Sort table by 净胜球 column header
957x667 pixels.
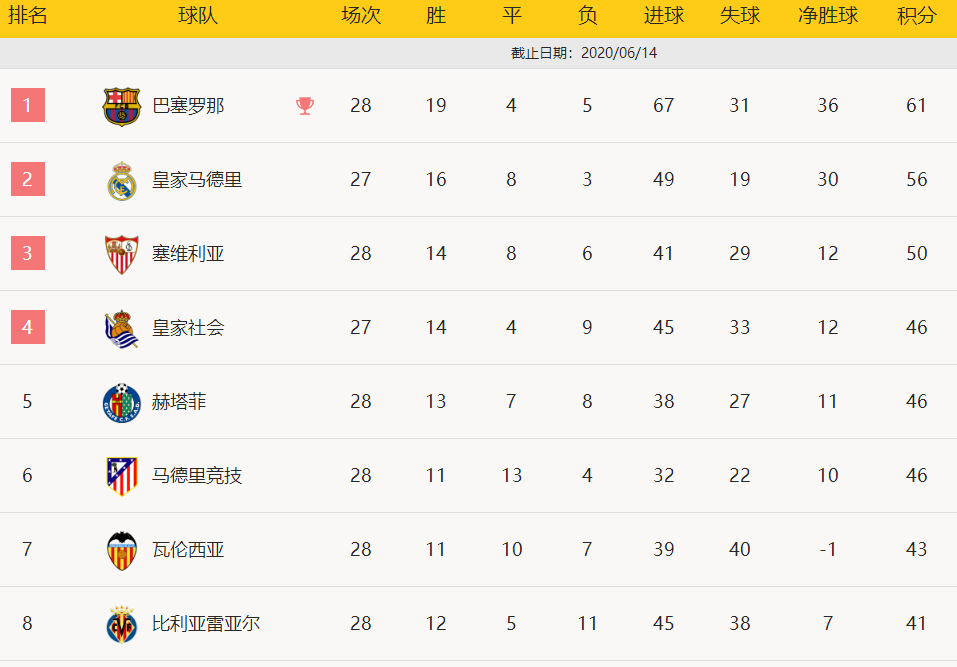point(828,15)
